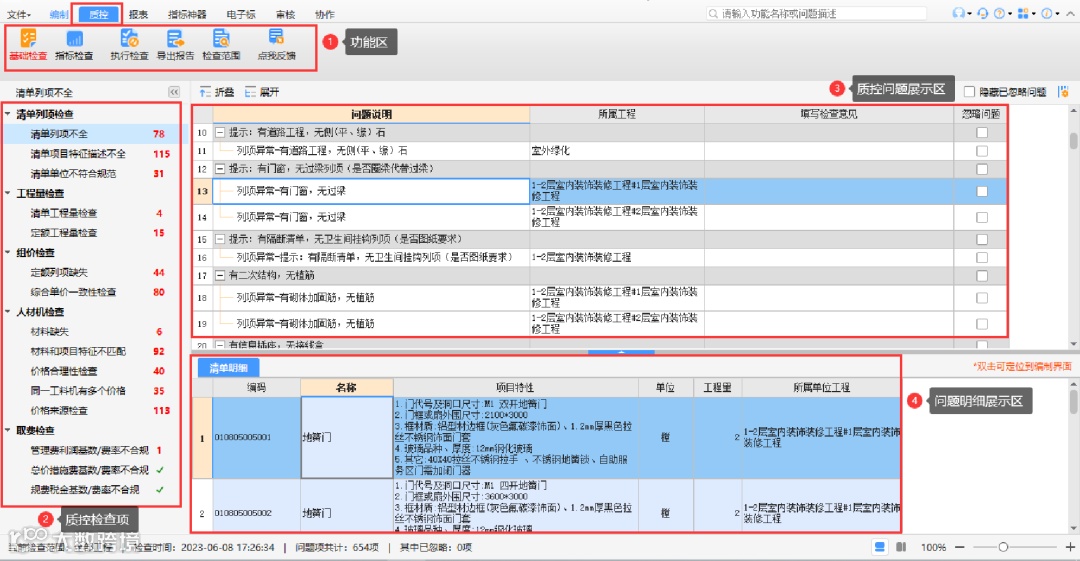
Task: Select the 质控 tab
Action: tap(98, 14)
